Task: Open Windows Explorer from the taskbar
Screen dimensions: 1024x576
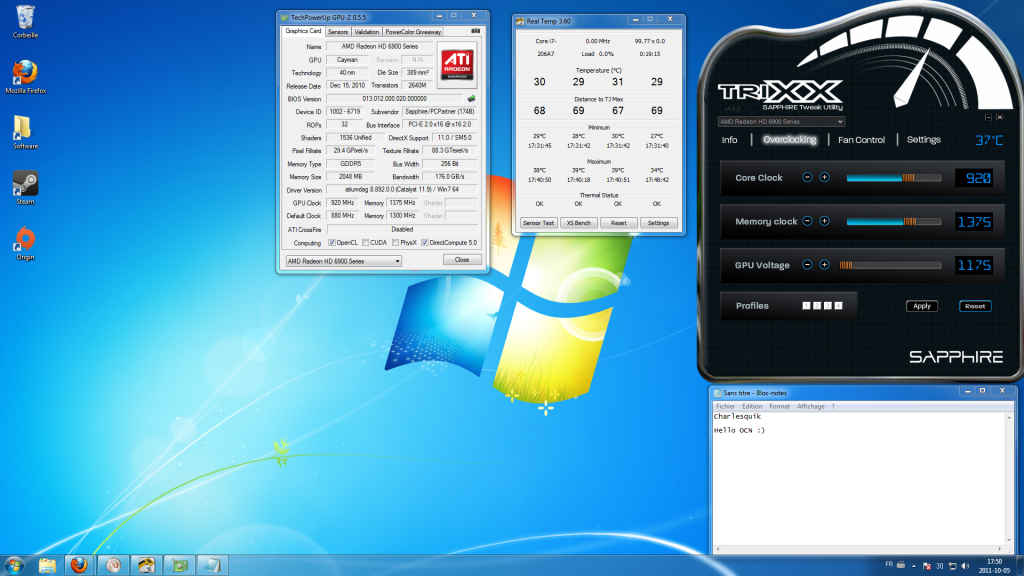Action: (47, 565)
